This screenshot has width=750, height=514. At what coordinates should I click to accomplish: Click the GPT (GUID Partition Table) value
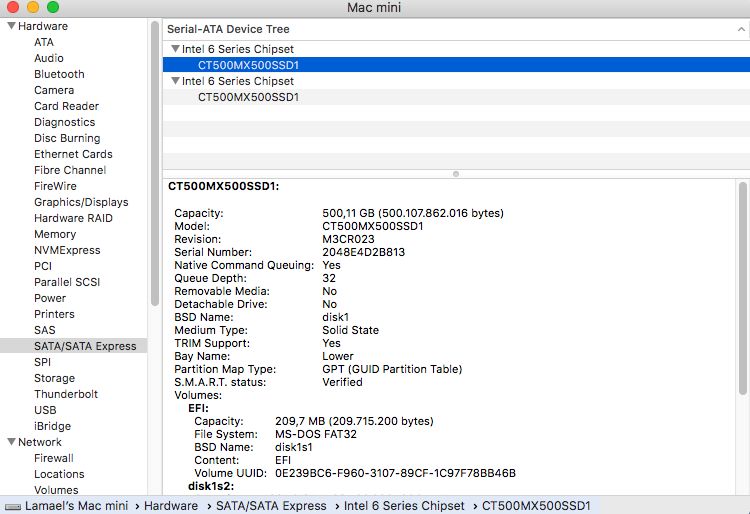[x=392, y=369]
